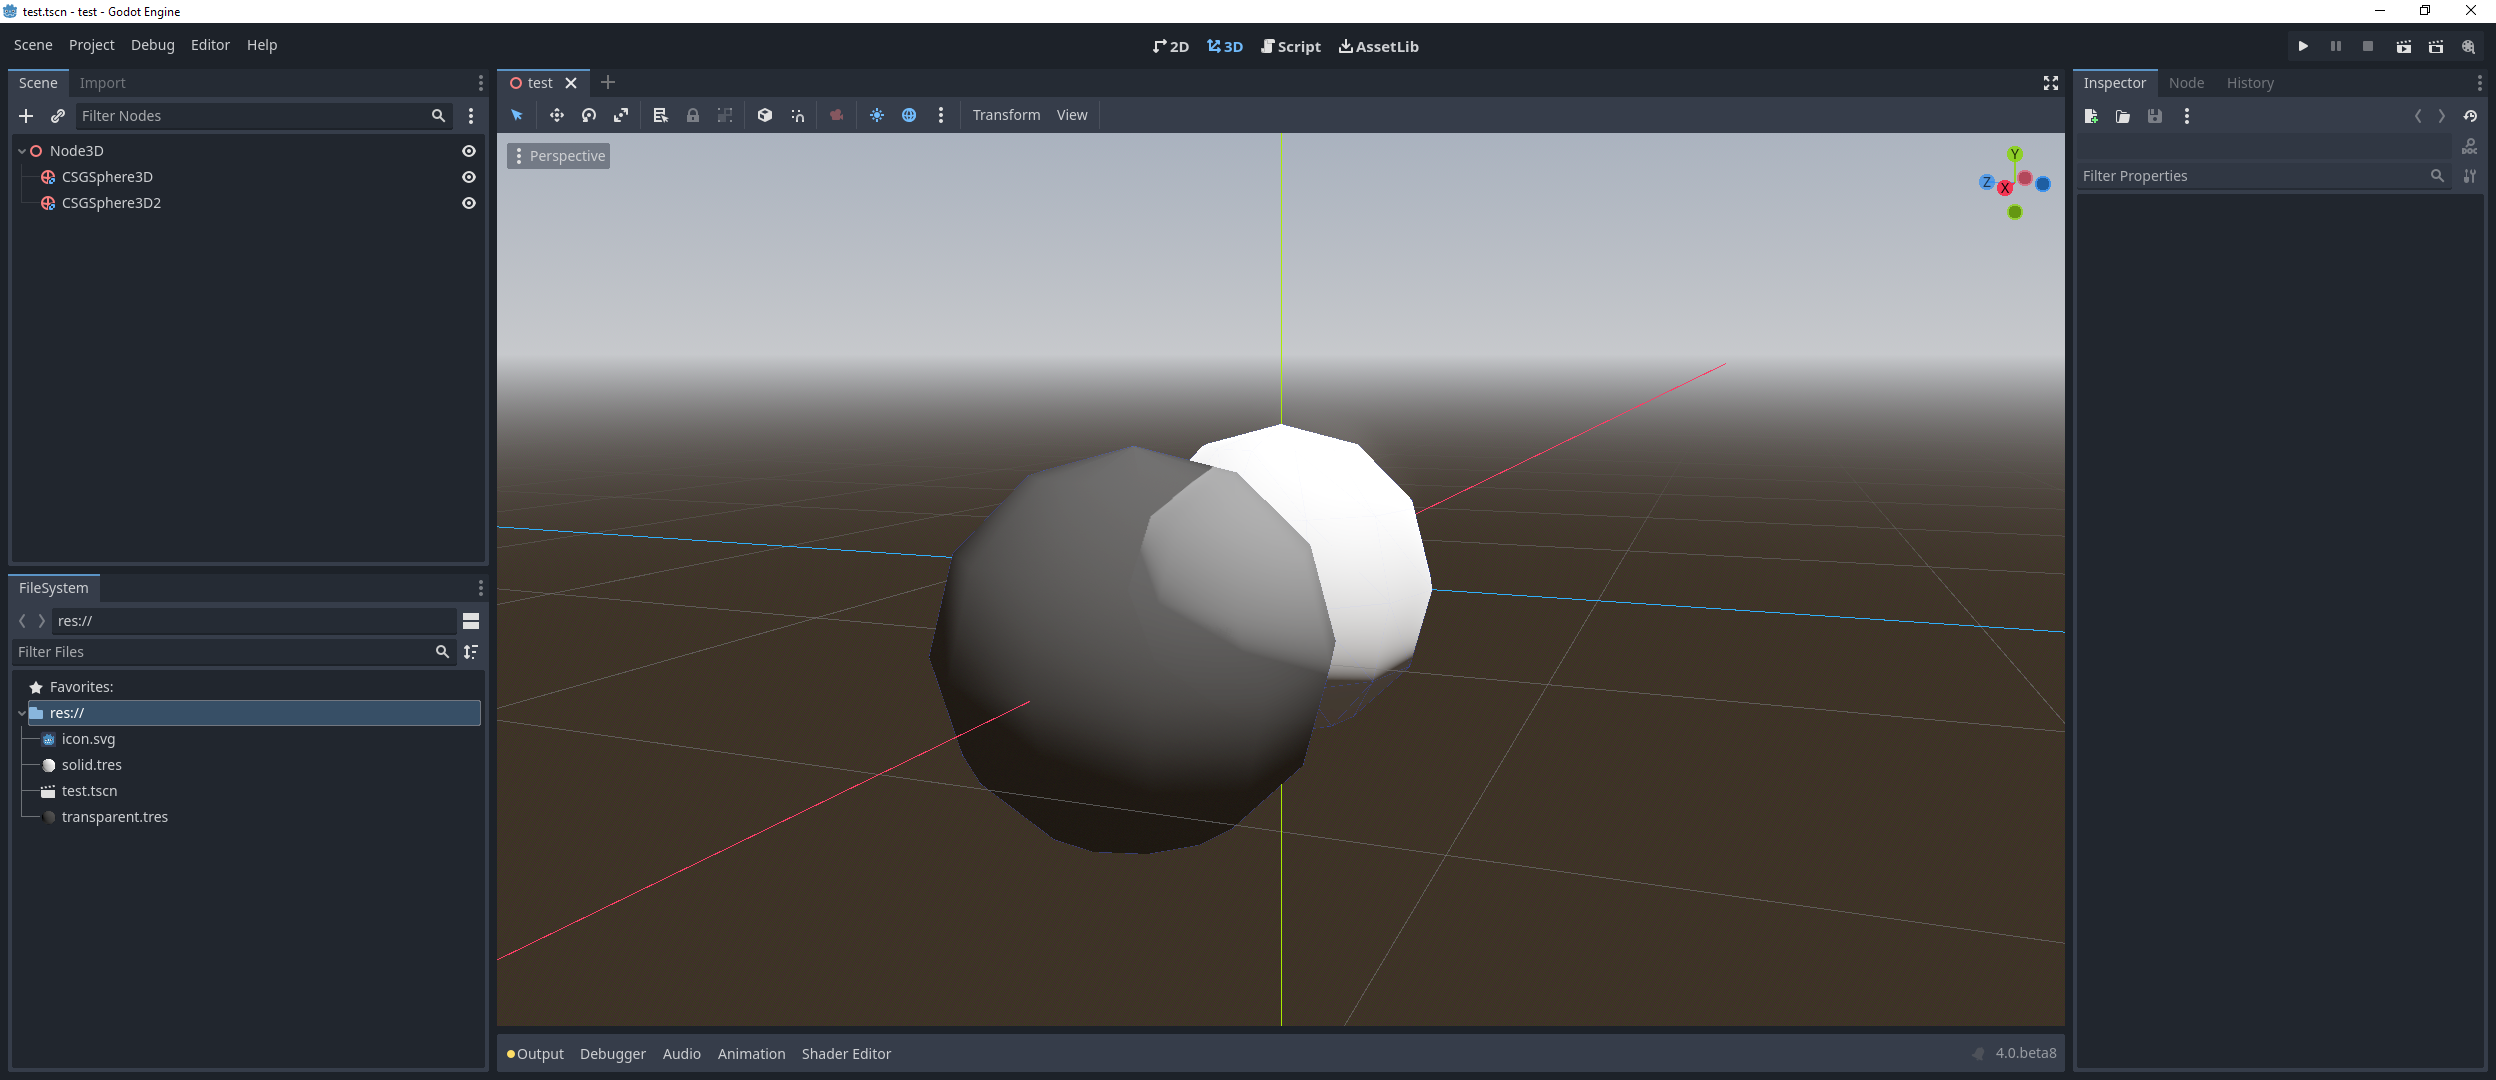Hide the CSGSphere3D2 node
The image size is (2496, 1080).
[469, 203]
